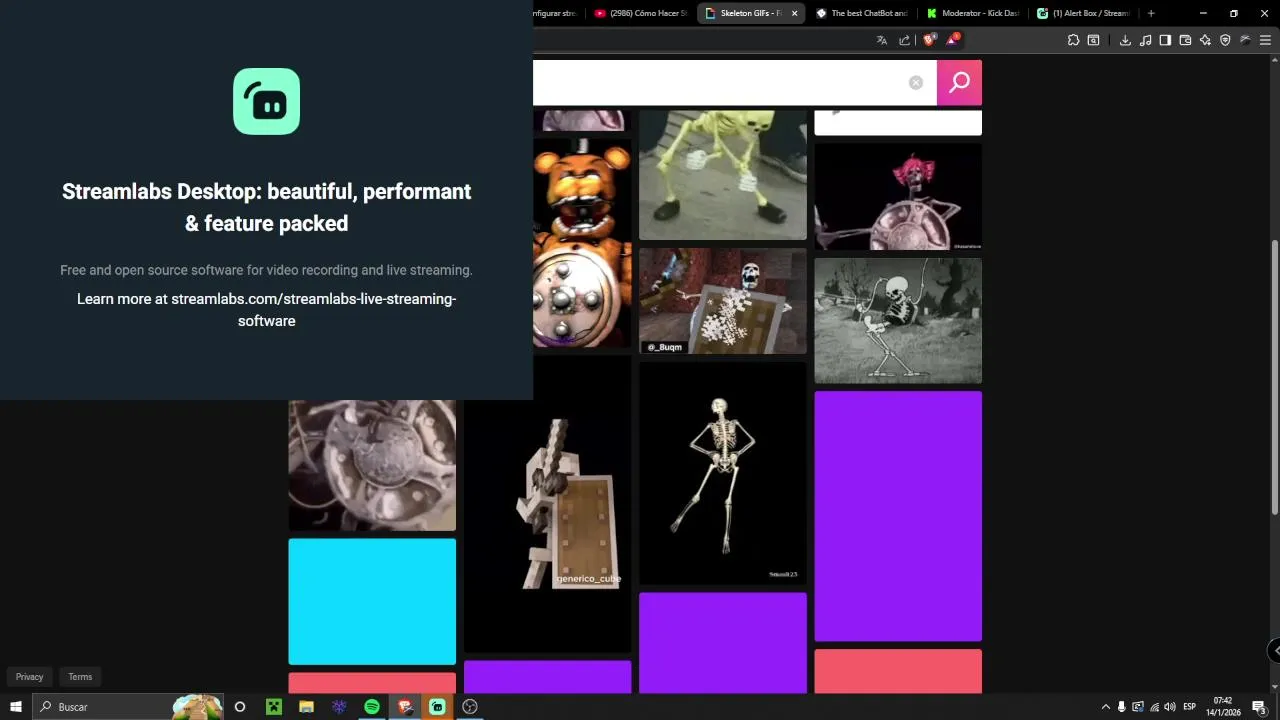The image size is (1280, 720).
Task: Click the cyan placeholder GIF tile
Action: pyautogui.click(x=372, y=602)
